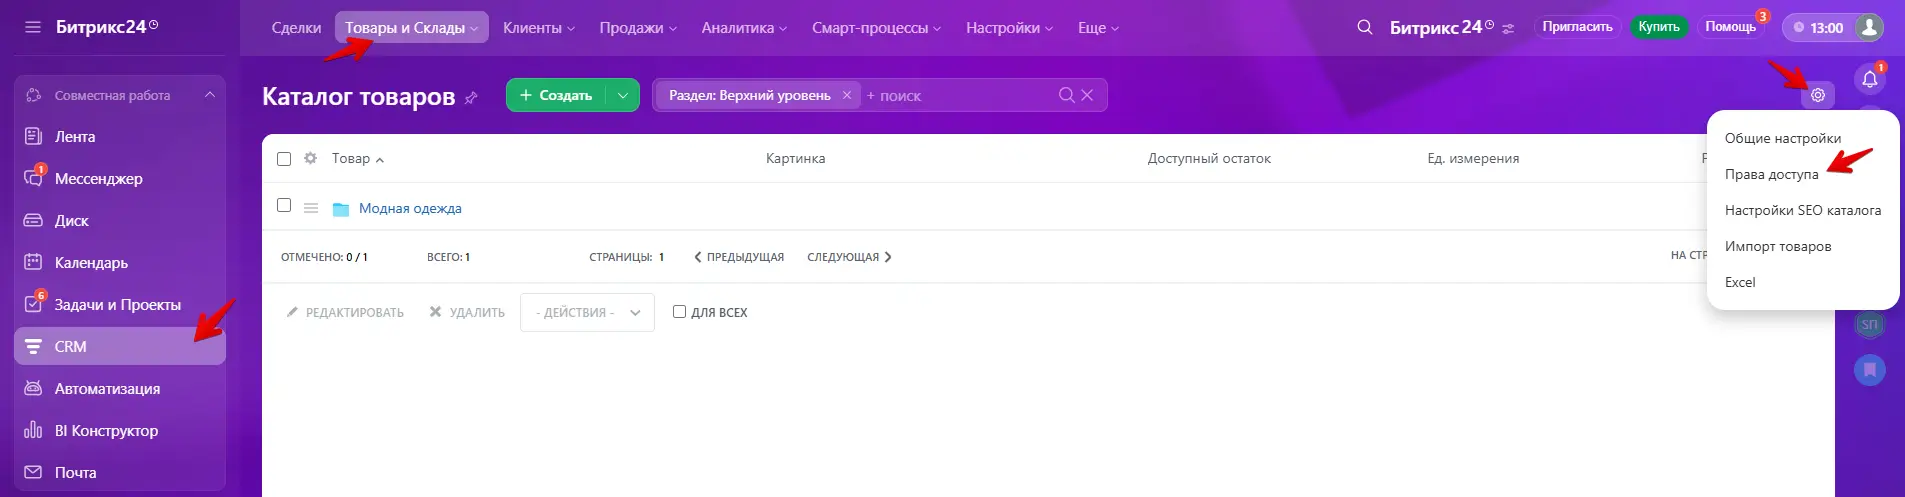
Task: Pin the Каталог товаров page
Action: point(471,98)
